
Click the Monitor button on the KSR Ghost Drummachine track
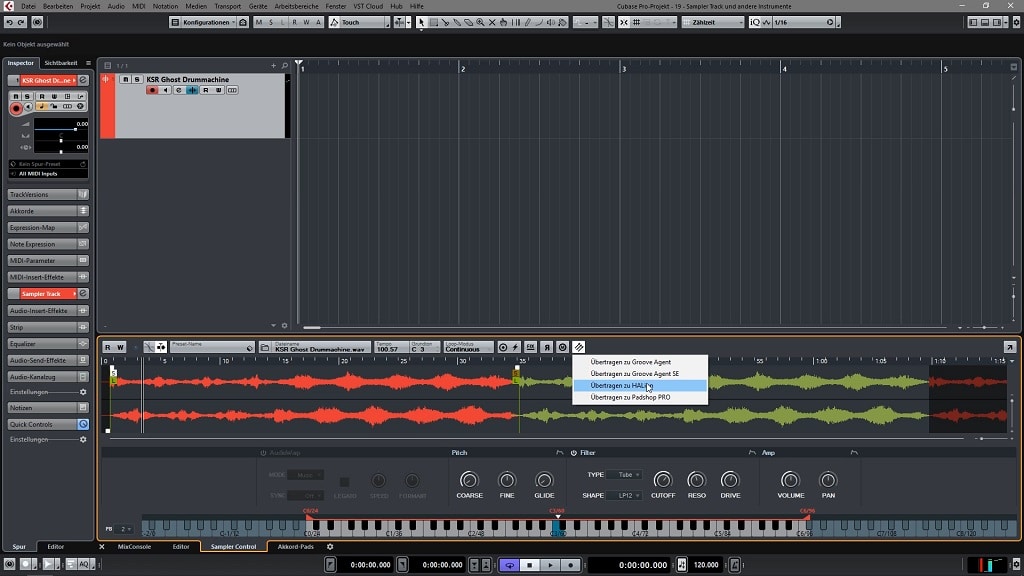tap(166, 90)
